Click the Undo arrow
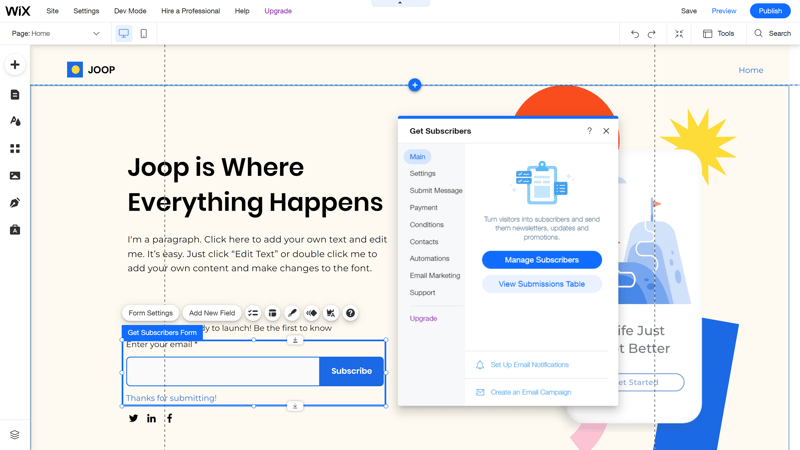800x450 pixels. (635, 34)
